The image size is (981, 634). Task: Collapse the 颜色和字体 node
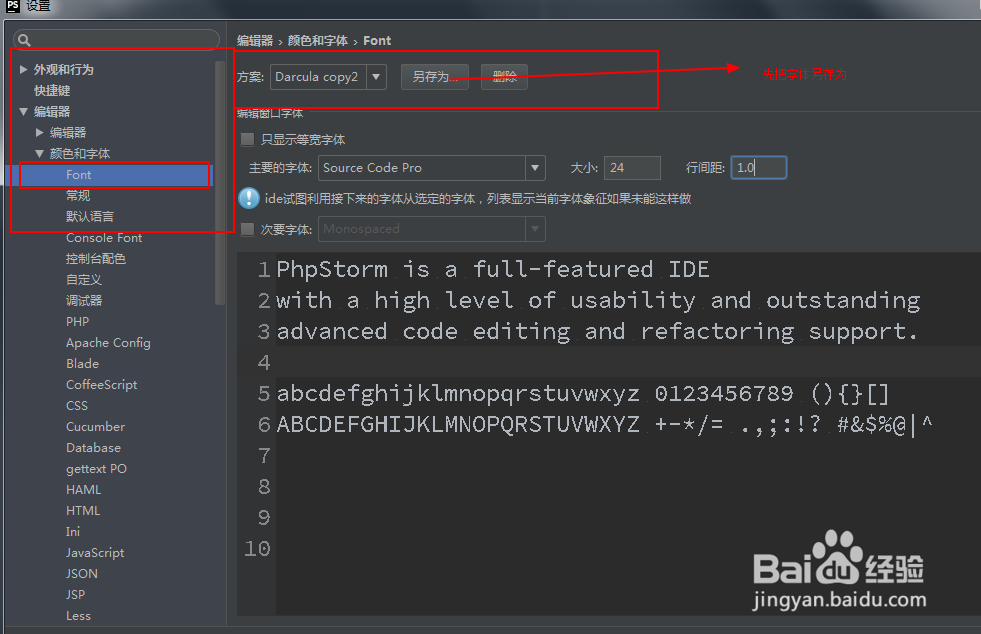coord(39,153)
